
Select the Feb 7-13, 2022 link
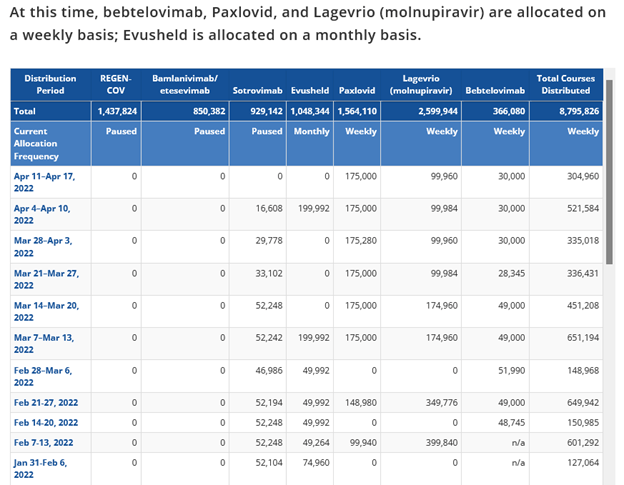click(43, 442)
